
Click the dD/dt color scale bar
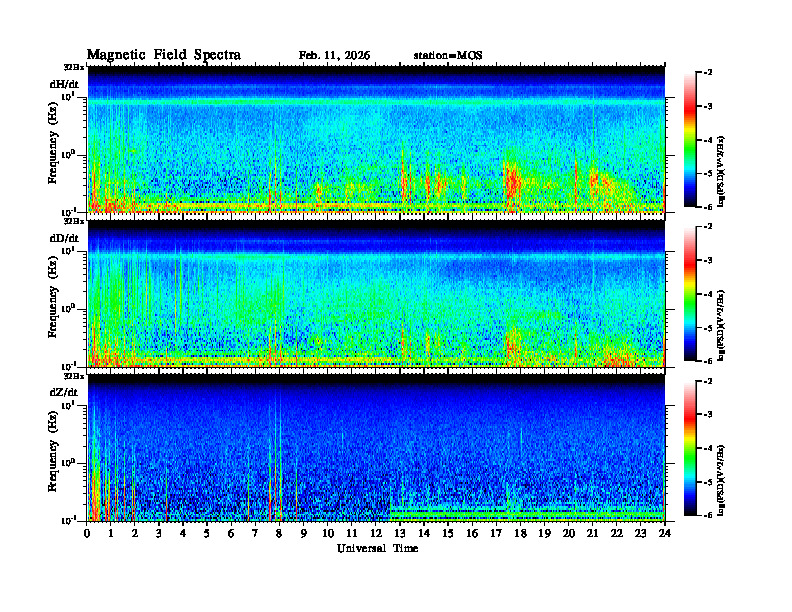point(689,294)
